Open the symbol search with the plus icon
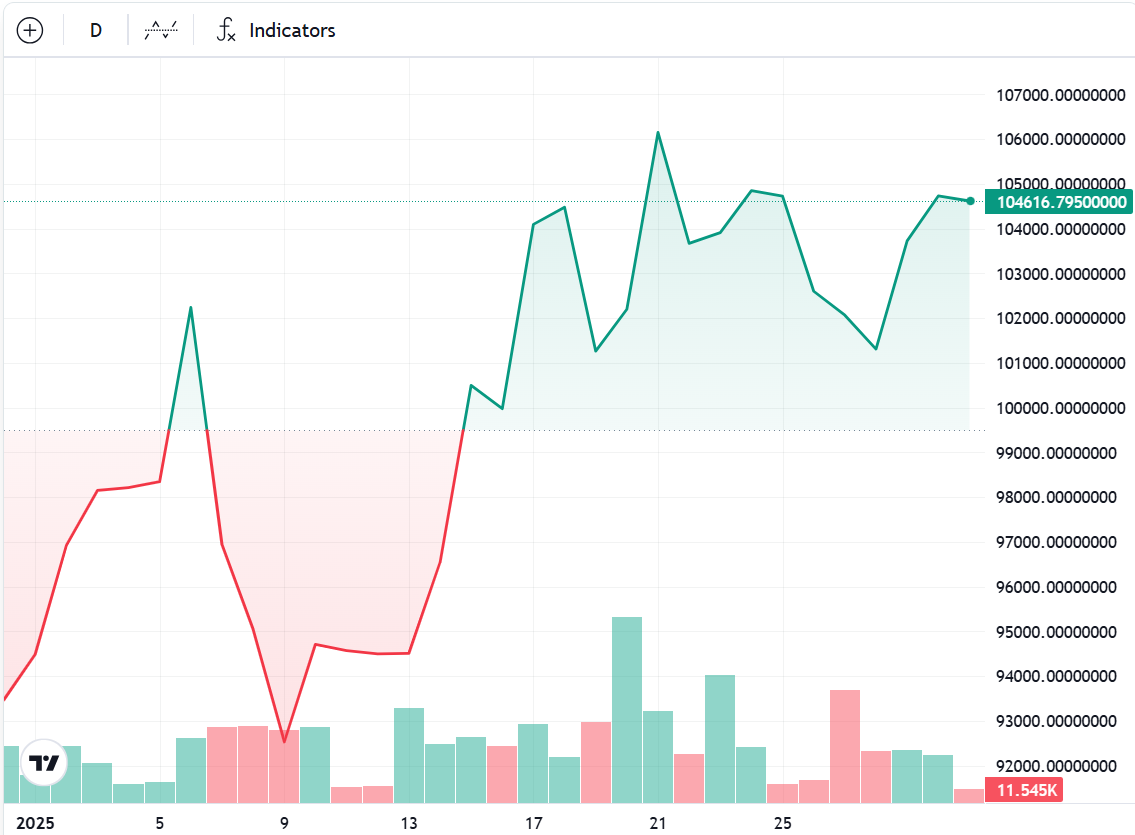The height and width of the screenshot is (835, 1135). (x=30, y=30)
